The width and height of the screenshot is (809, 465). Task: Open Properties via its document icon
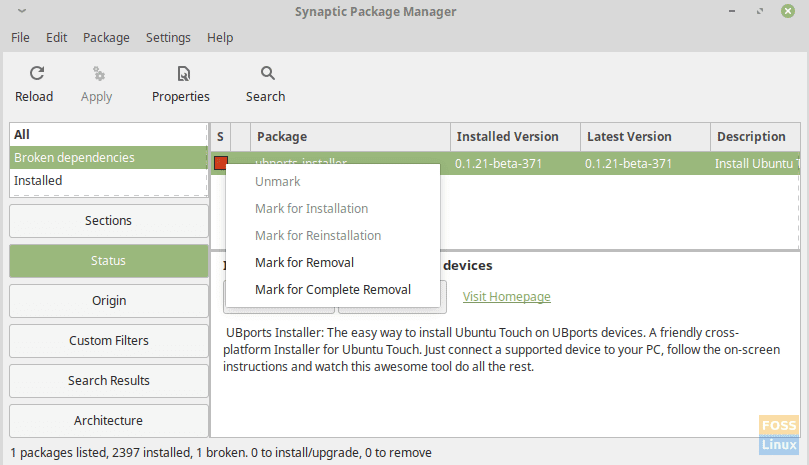184,73
